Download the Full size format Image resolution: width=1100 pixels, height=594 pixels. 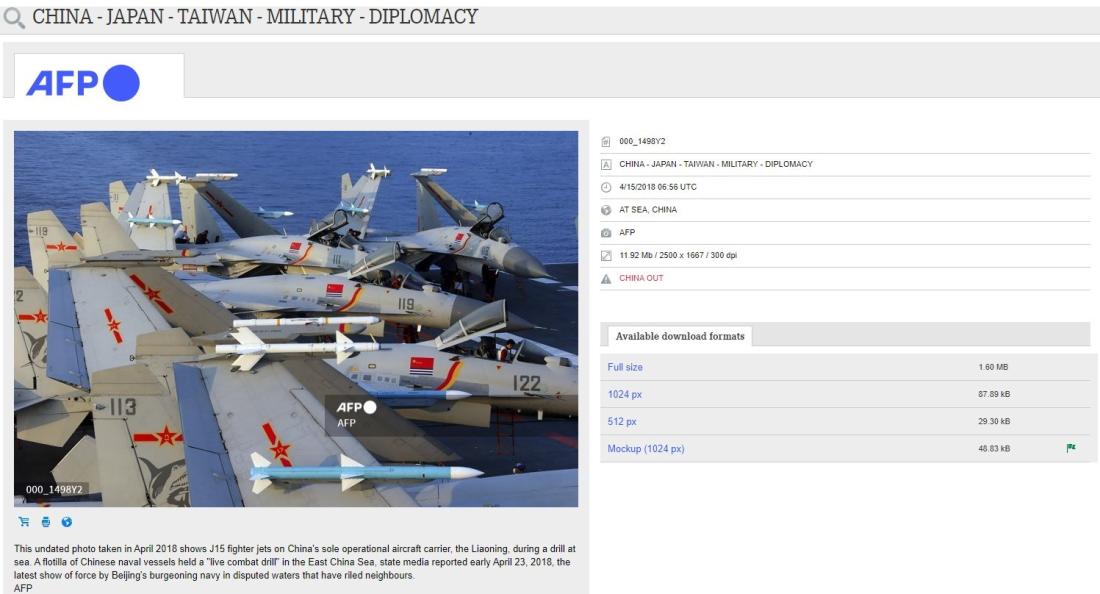pos(625,367)
